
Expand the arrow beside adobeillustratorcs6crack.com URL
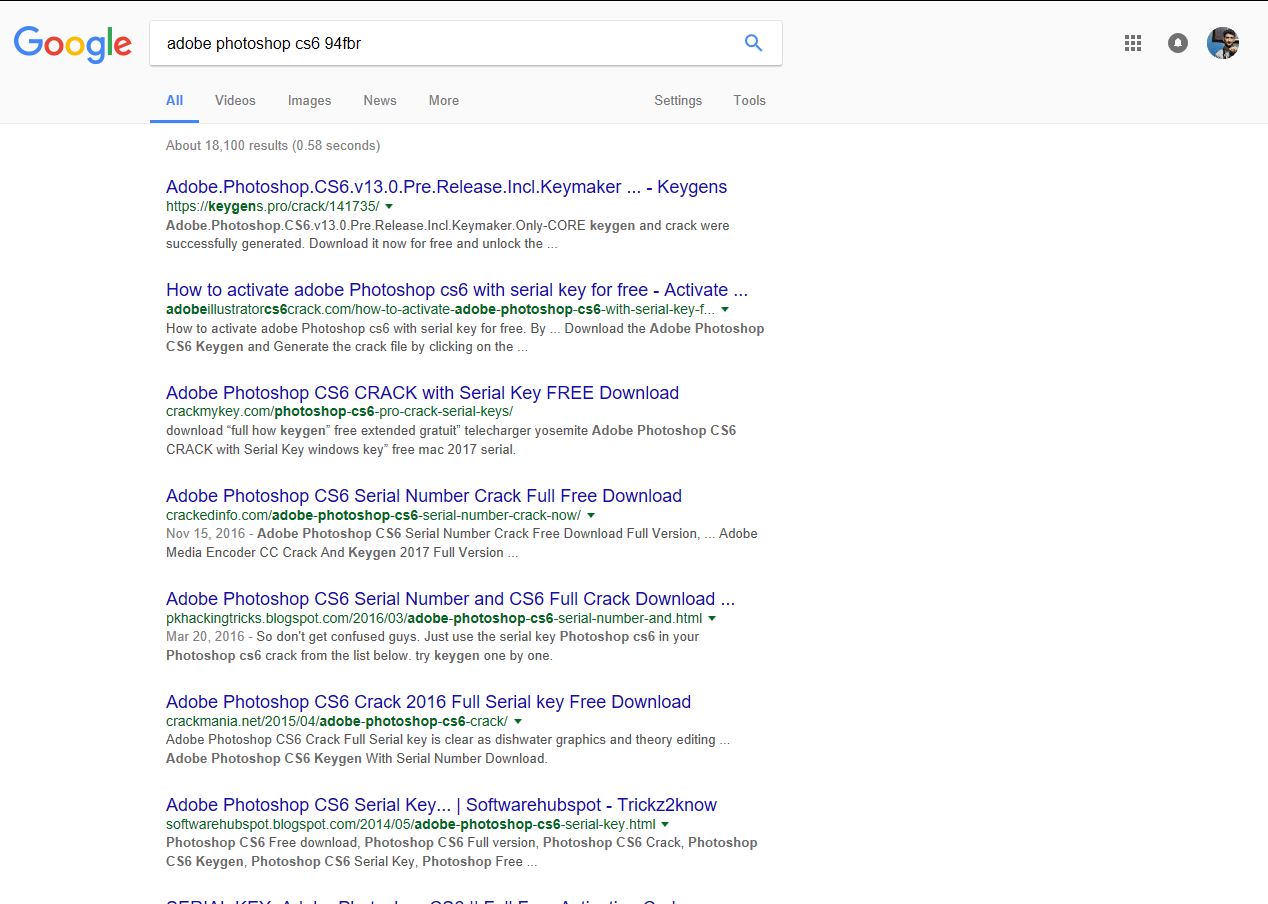point(725,310)
